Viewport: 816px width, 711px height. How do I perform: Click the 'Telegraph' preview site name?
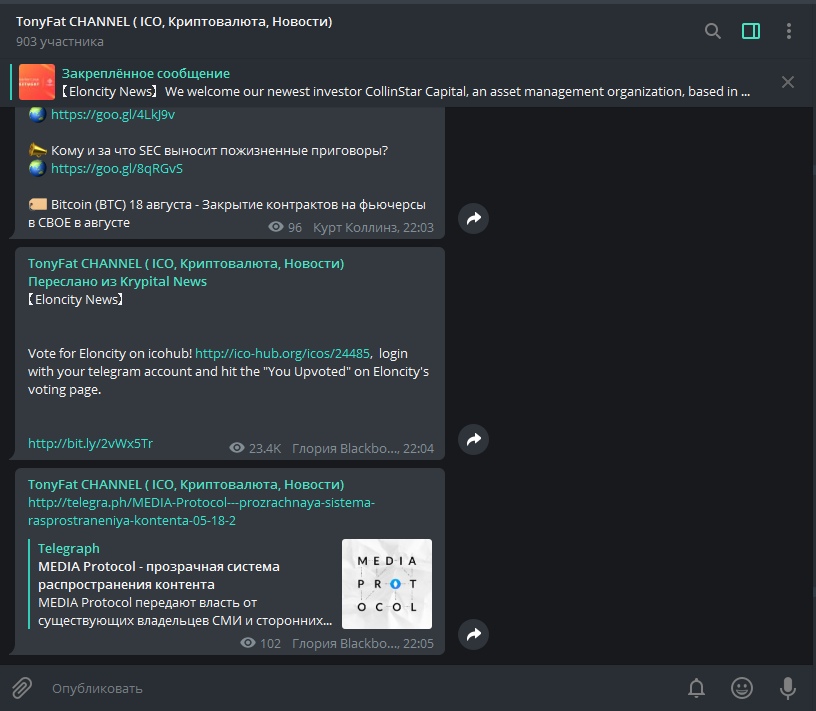69,549
